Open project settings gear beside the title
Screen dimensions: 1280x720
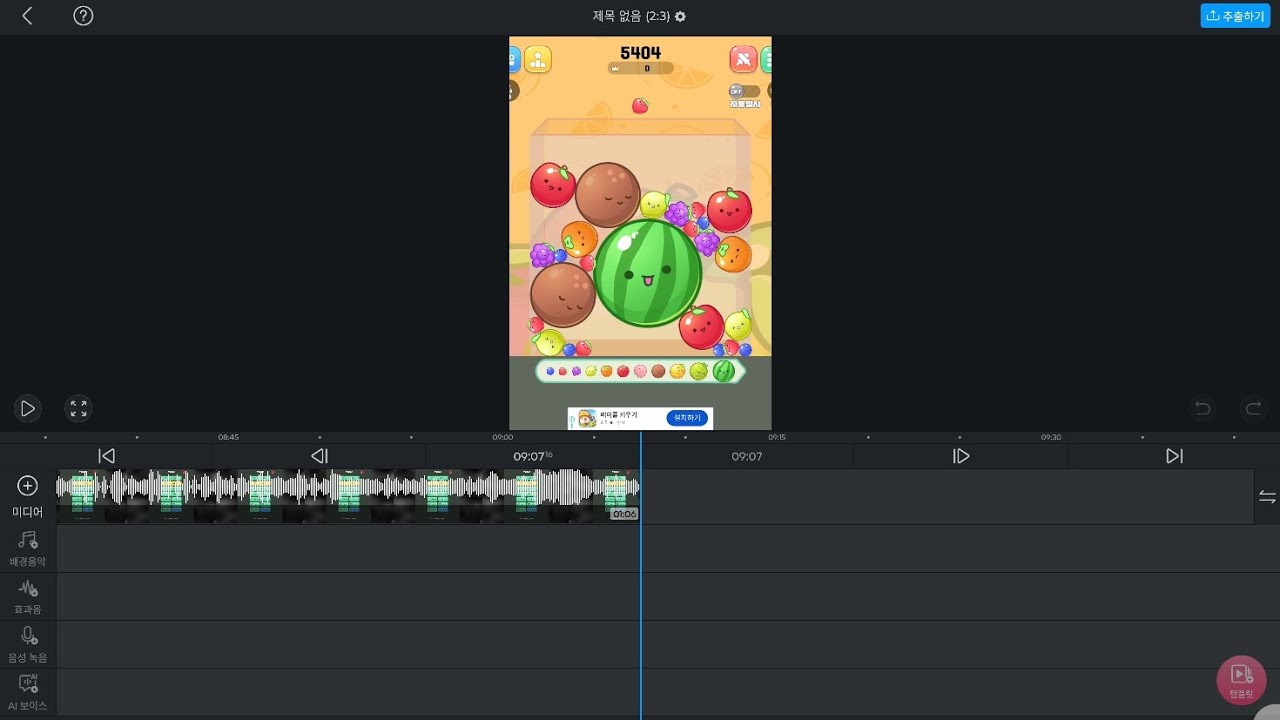point(681,16)
